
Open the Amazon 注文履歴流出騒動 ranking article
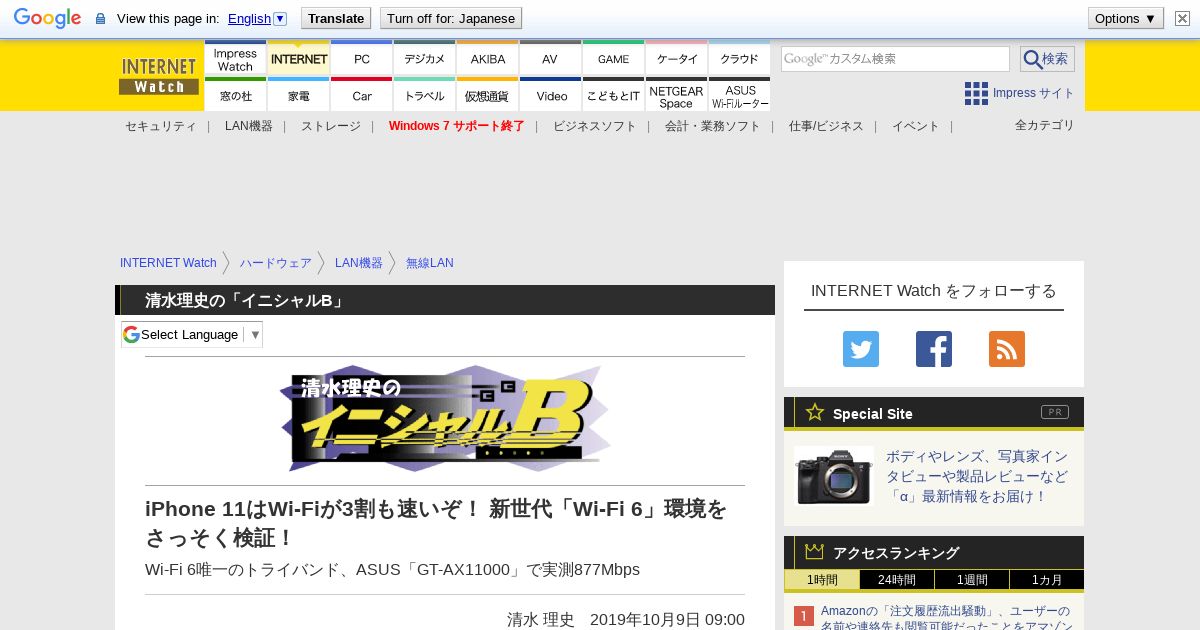[946, 617]
